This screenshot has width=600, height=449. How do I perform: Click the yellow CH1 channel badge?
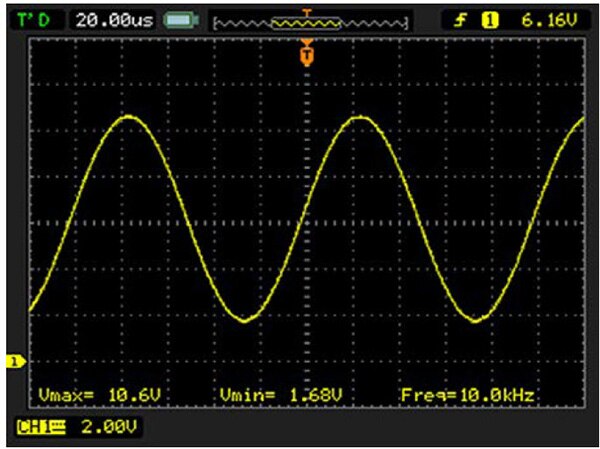(x=39, y=427)
